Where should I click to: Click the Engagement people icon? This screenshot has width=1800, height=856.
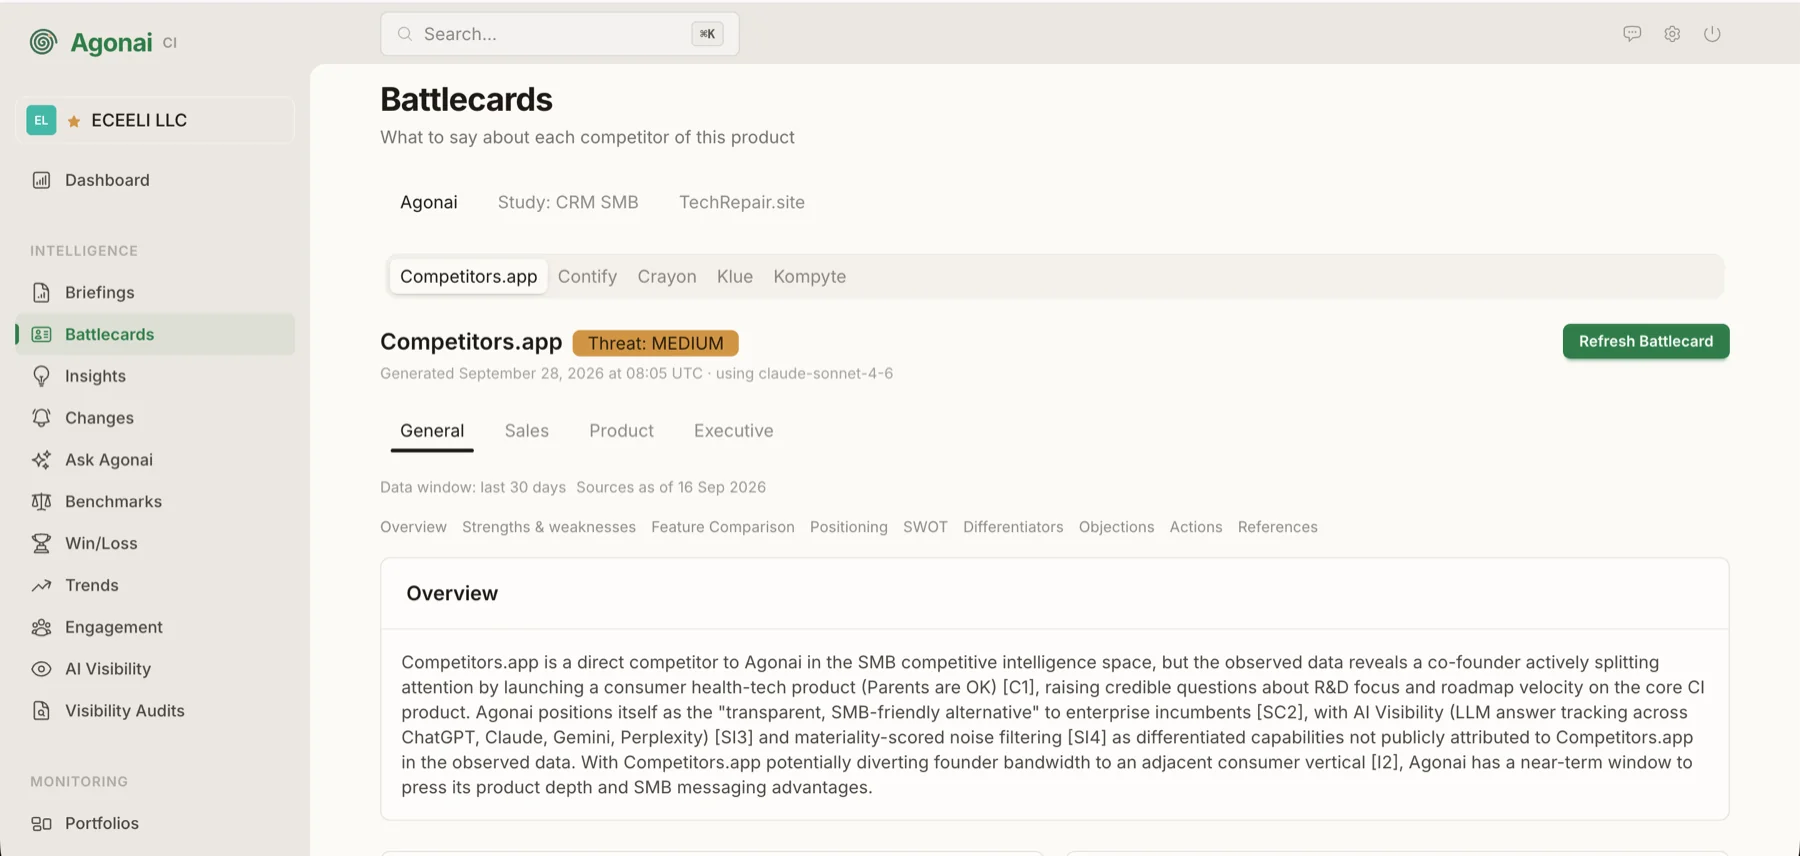(x=41, y=627)
